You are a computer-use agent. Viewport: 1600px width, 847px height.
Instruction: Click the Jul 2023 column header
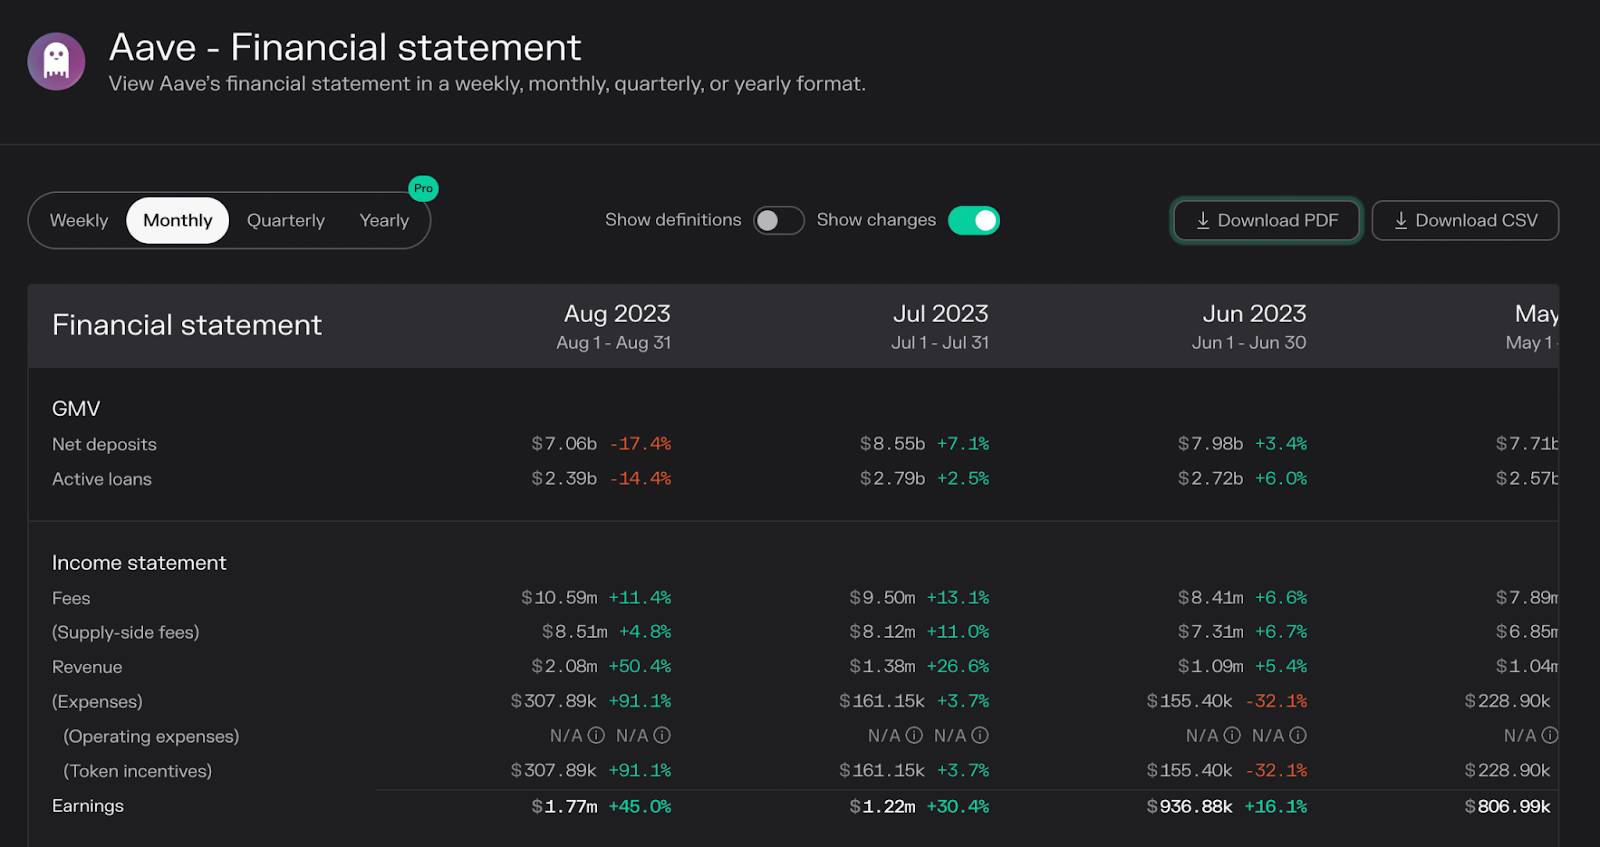tap(940, 326)
